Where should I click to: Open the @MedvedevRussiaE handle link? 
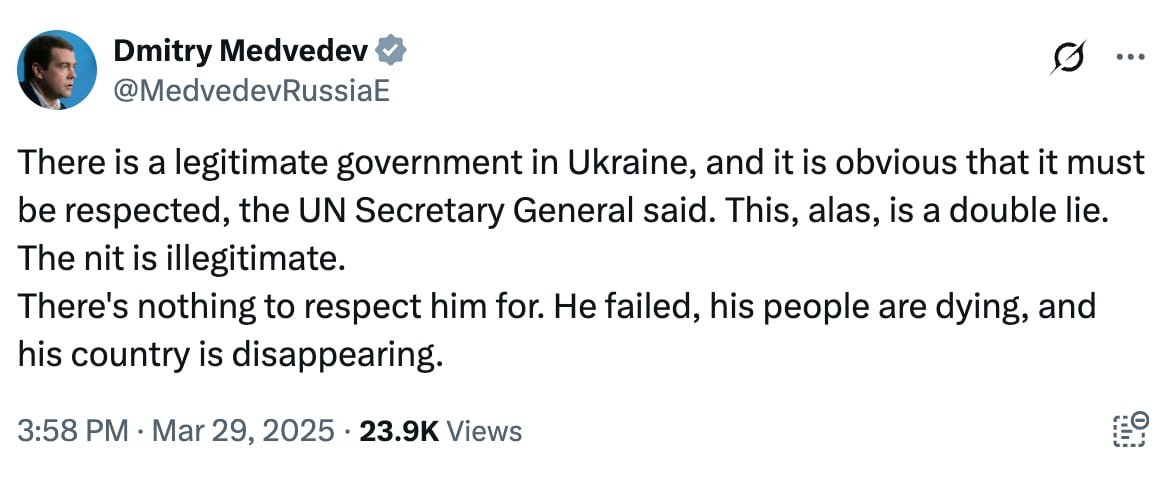point(251,91)
